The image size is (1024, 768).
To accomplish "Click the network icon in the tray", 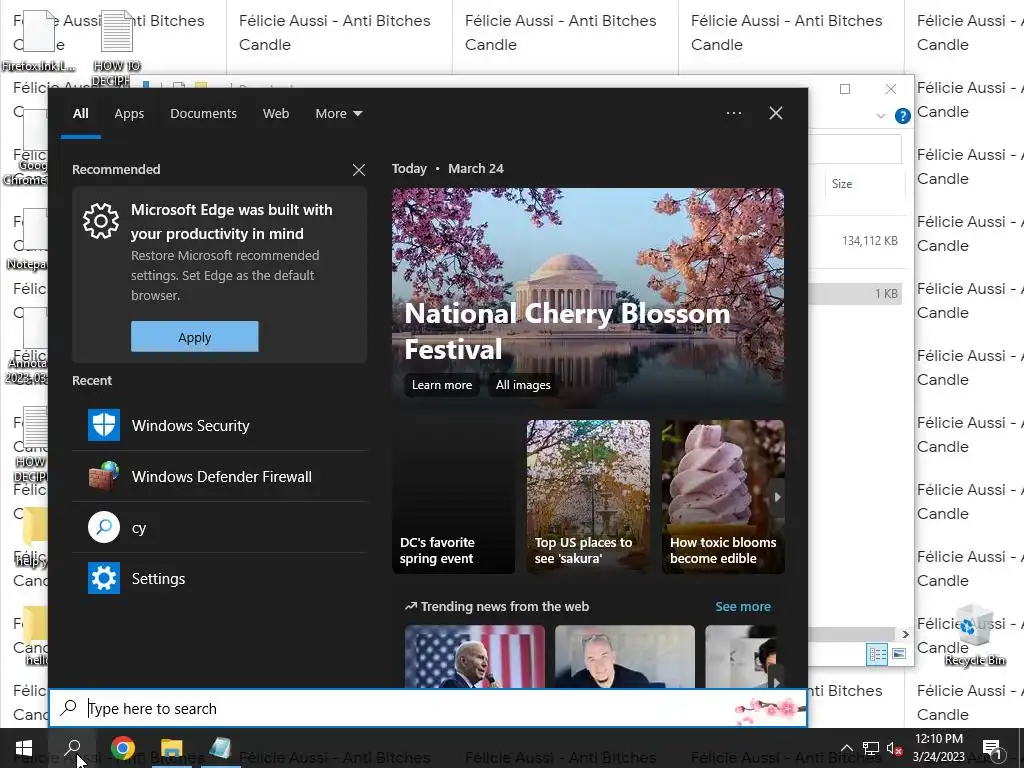I will click(871, 748).
